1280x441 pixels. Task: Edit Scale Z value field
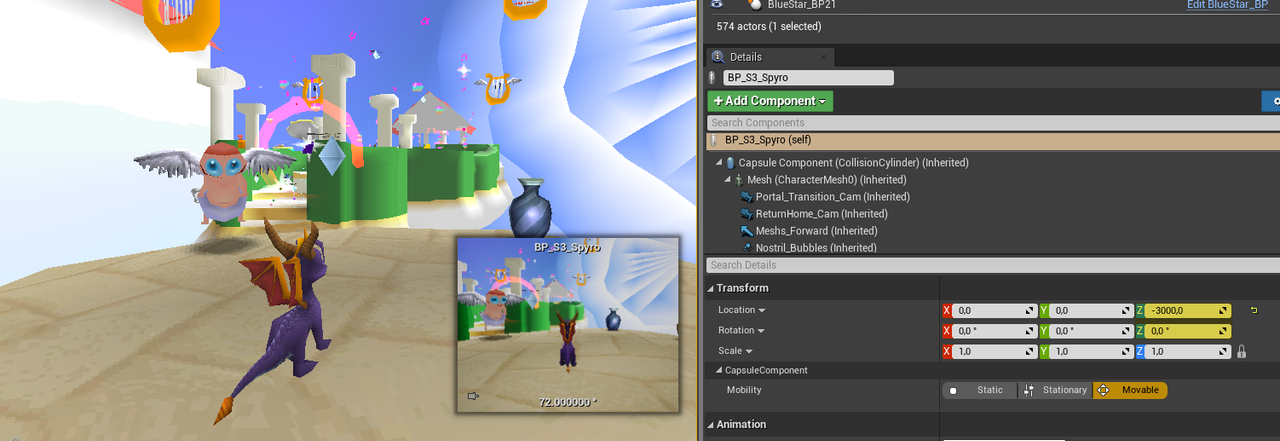point(1188,351)
